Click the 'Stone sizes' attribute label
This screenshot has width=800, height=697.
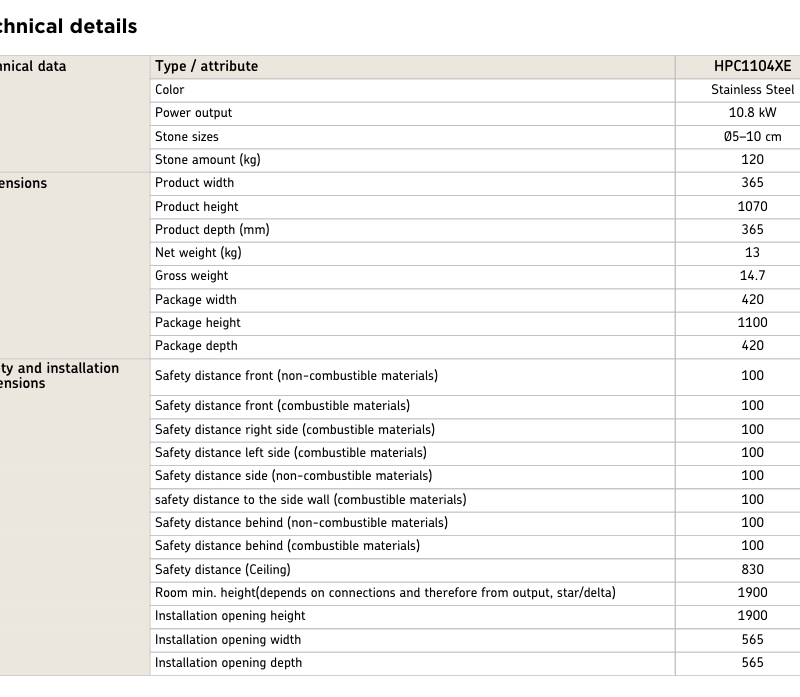click(186, 137)
